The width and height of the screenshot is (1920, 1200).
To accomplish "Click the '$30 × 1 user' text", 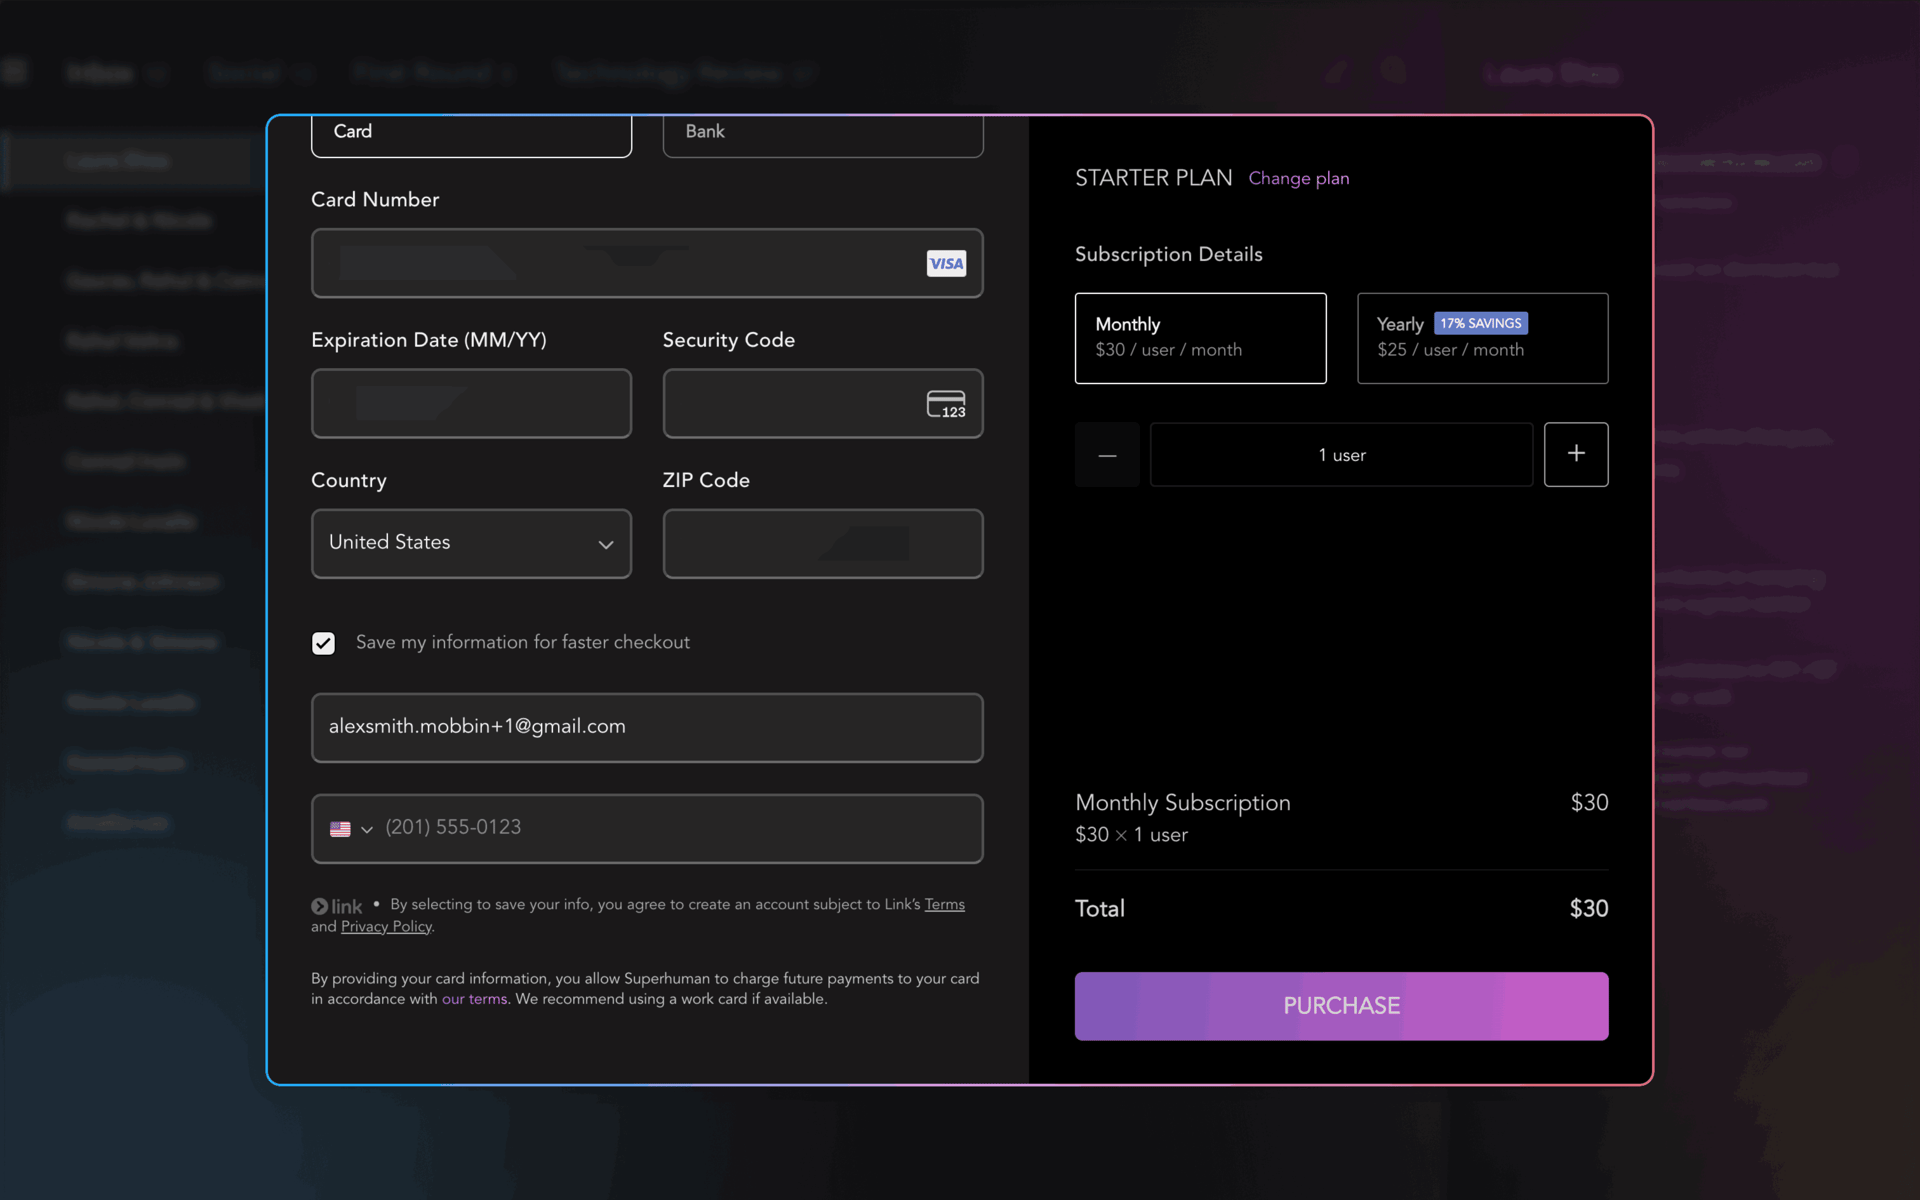I will coord(1131,834).
